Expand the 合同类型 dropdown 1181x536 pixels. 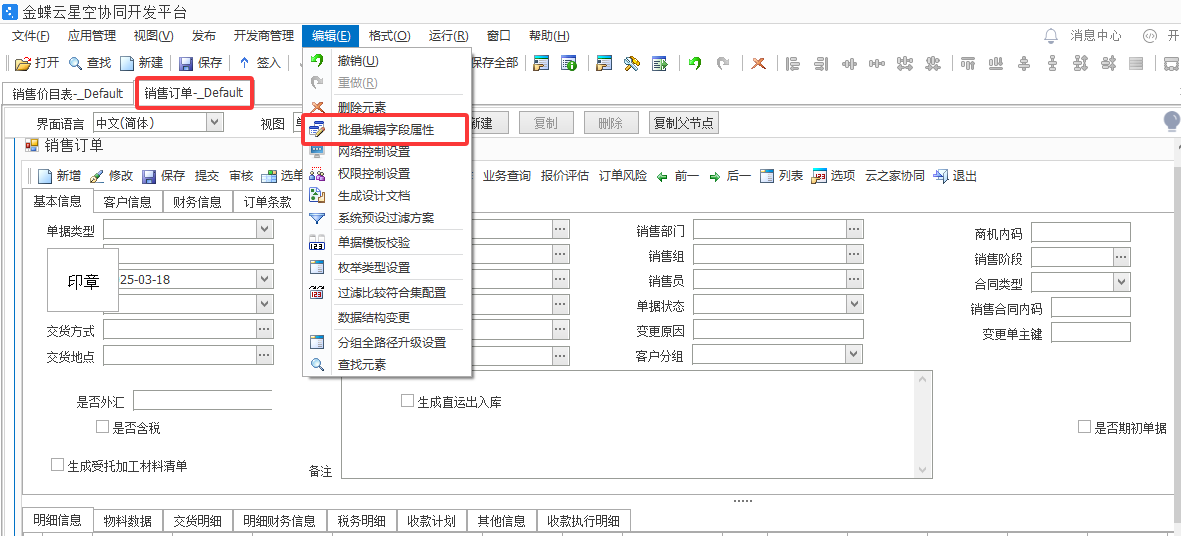[x=1122, y=283]
